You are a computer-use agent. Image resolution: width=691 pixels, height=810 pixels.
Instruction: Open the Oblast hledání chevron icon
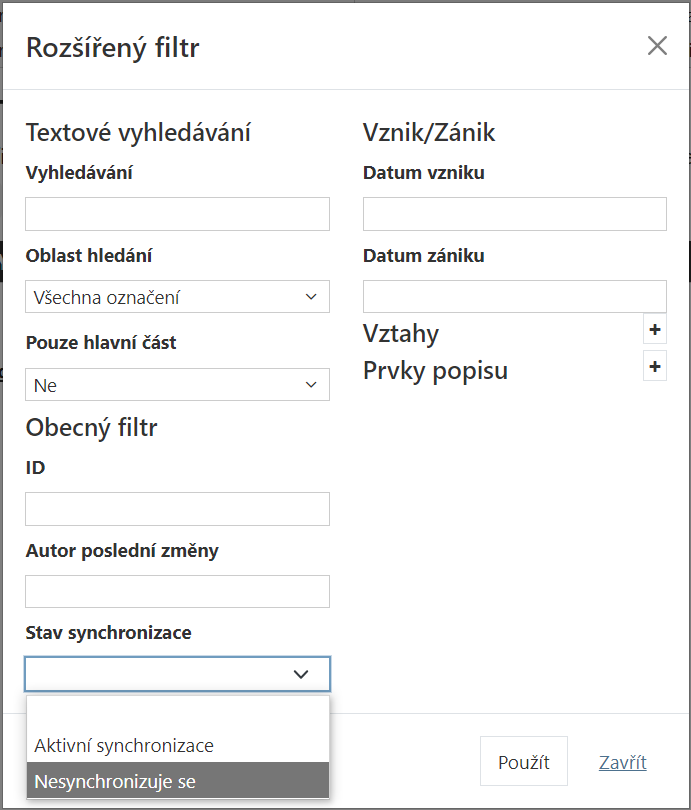[310, 296]
